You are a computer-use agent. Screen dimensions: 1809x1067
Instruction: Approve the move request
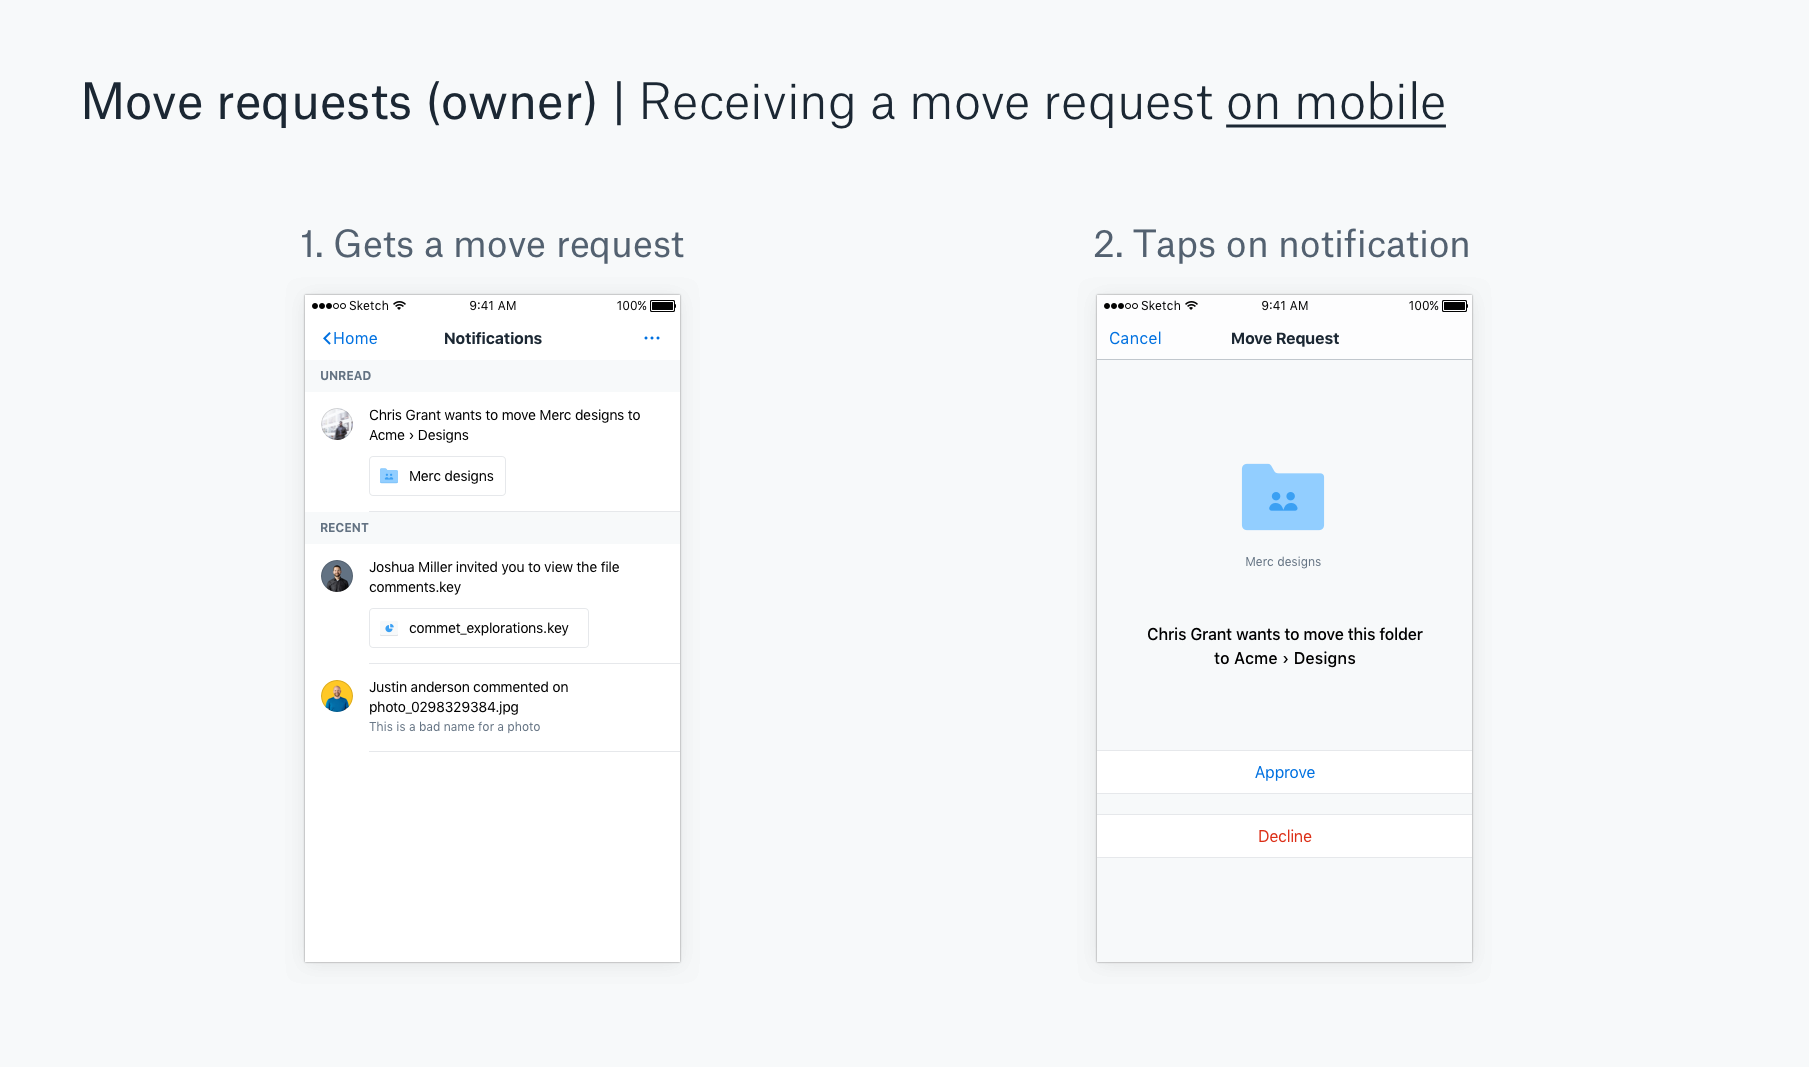coord(1284,771)
